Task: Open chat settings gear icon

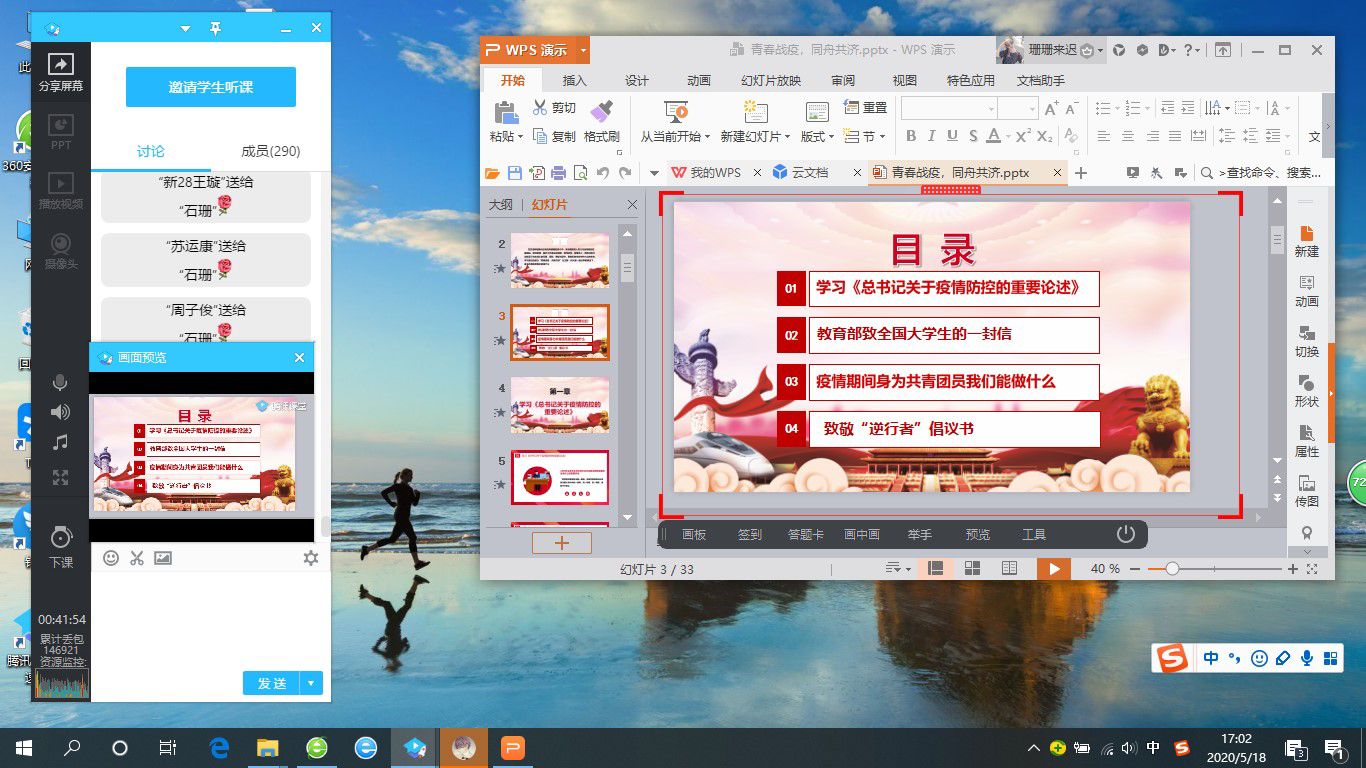Action: point(311,558)
